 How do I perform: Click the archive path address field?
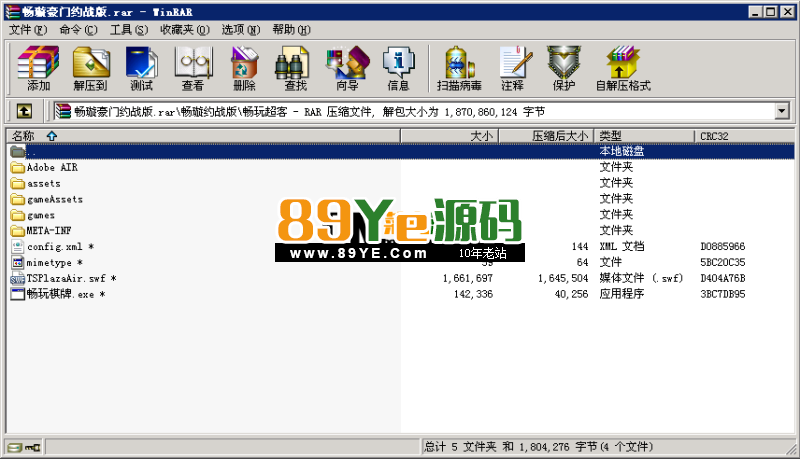[x=414, y=111]
